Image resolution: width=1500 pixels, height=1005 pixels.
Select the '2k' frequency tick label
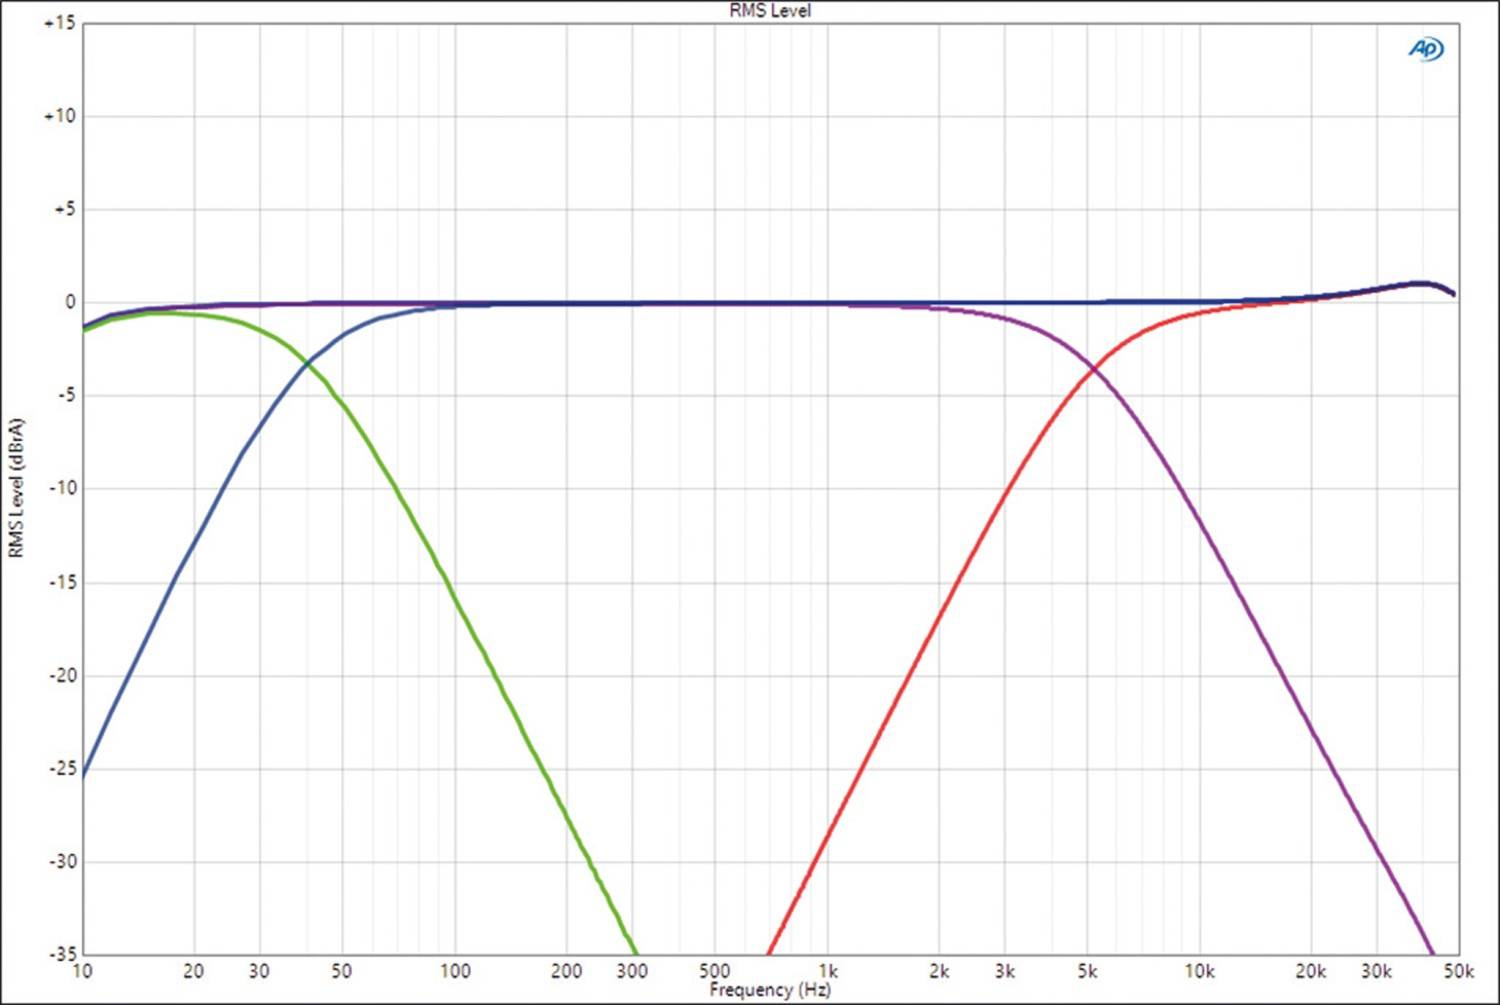click(x=939, y=971)
